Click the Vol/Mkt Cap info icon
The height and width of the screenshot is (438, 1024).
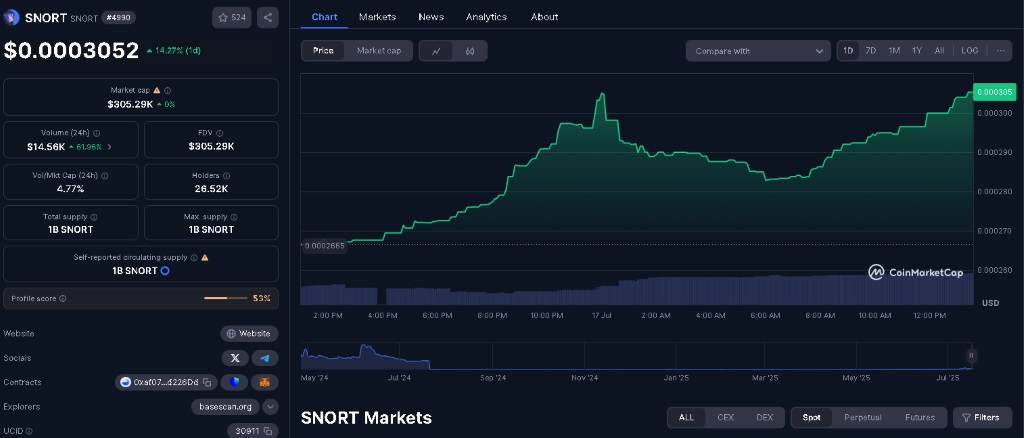coord(104,176)
